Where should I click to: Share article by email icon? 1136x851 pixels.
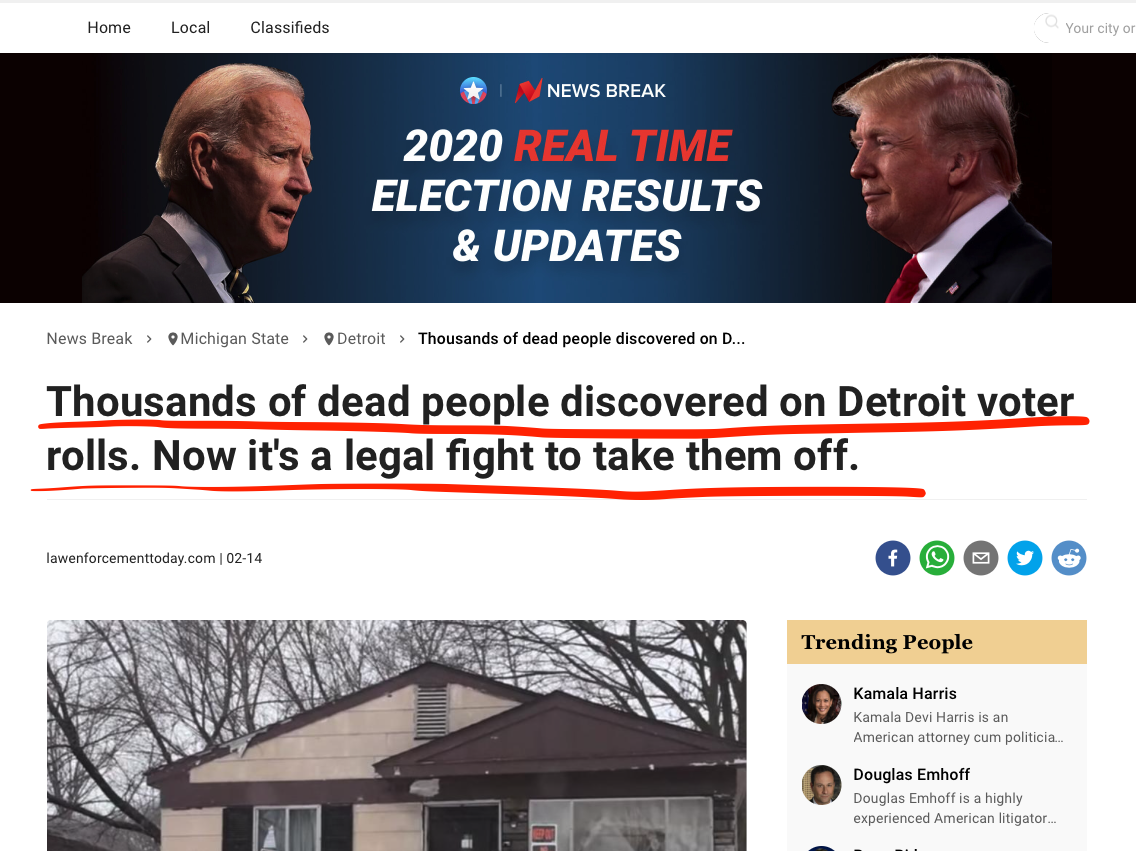pos(981,558)
